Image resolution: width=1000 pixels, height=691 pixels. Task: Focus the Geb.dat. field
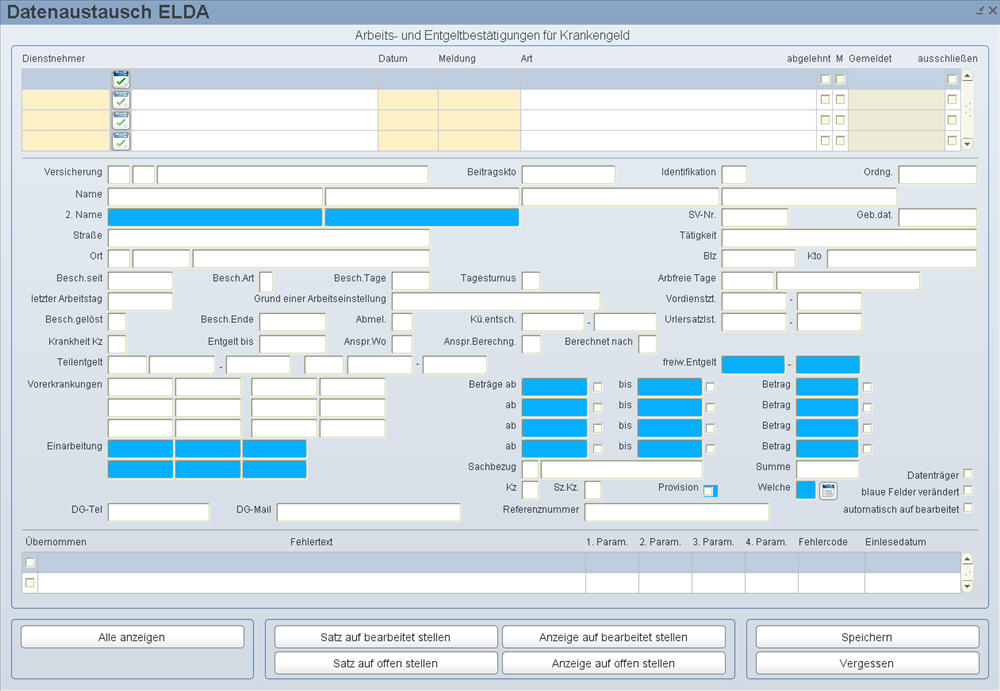click(938, 217)
